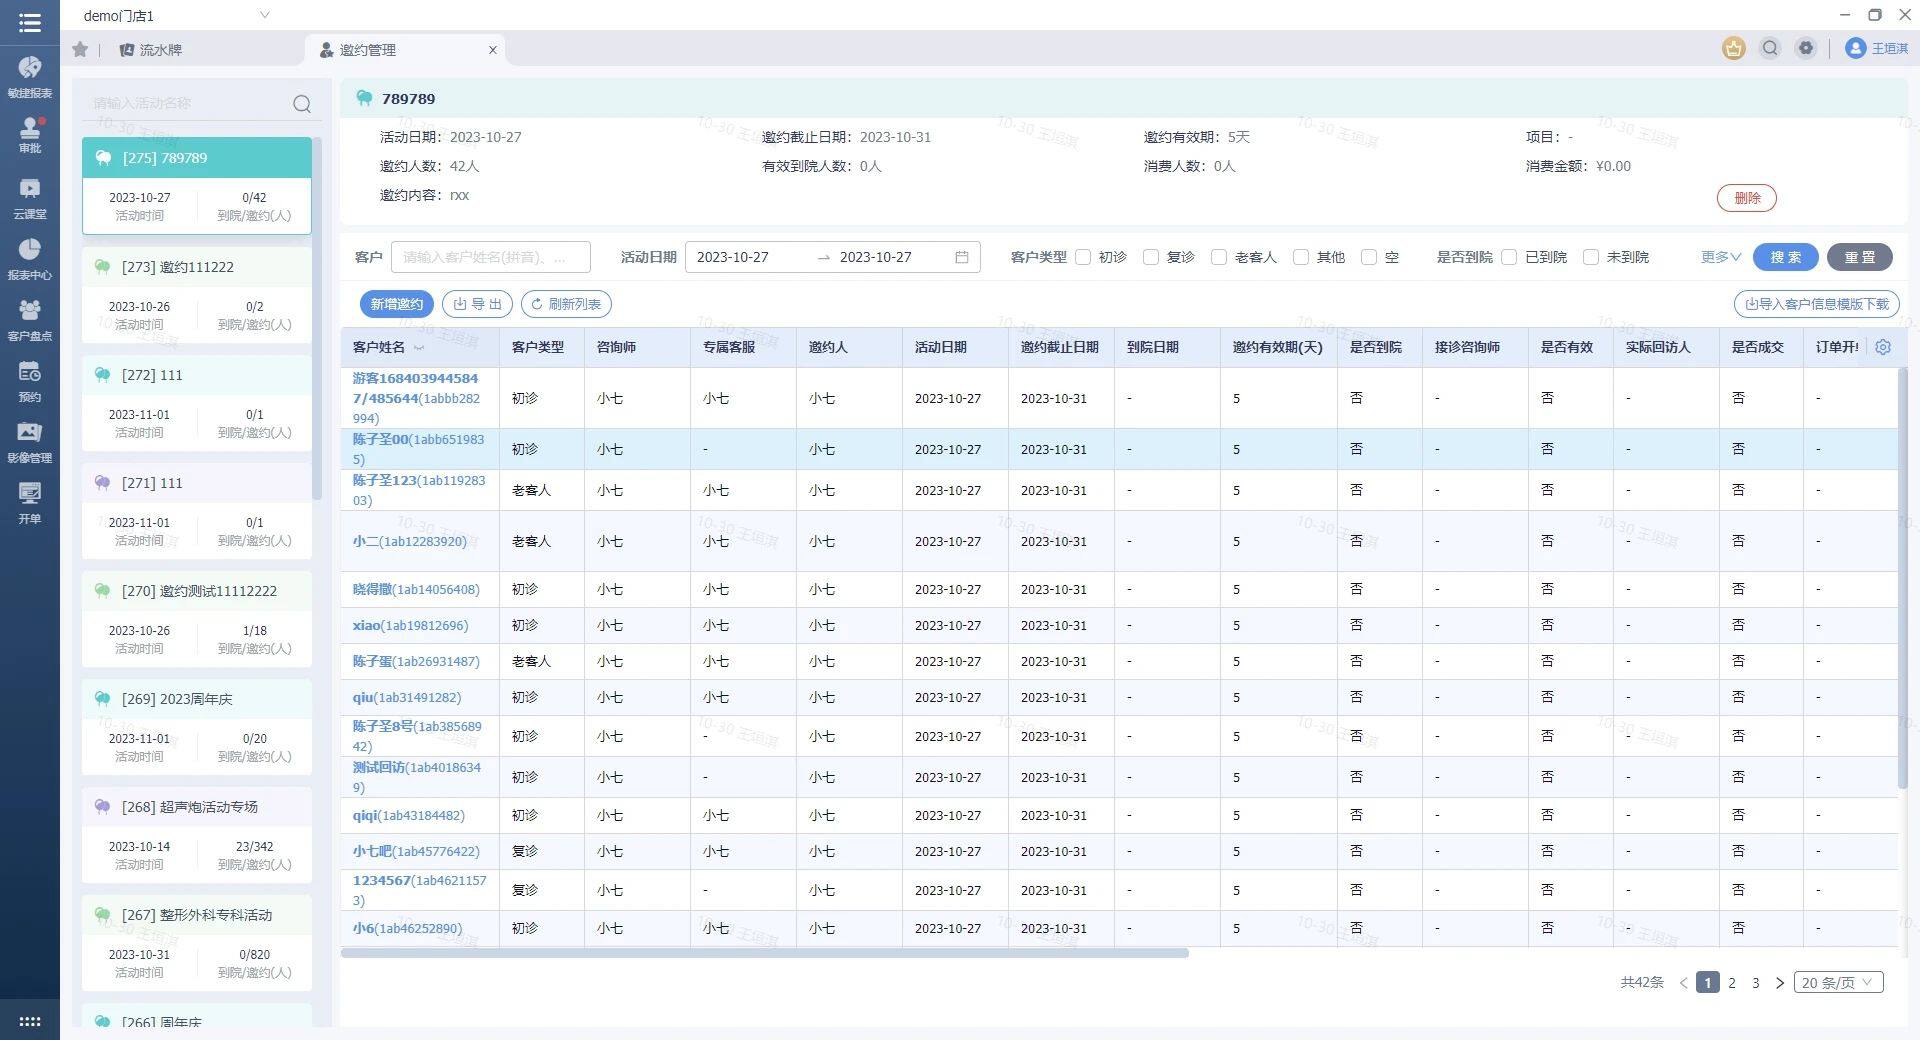Go to previous page arrow
1920x1040 pixels.
pos(1684,983)
